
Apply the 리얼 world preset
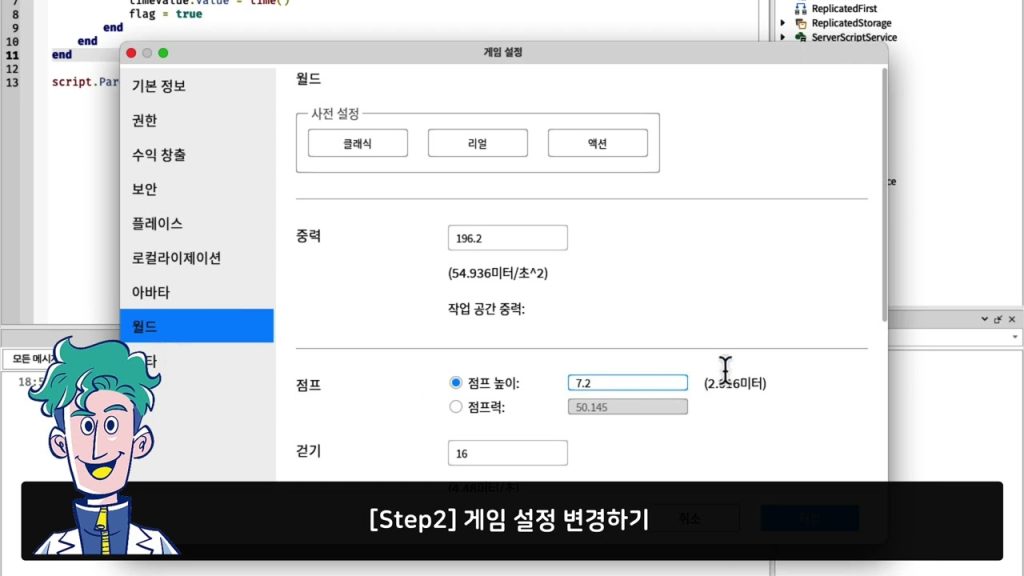point(477,143)
